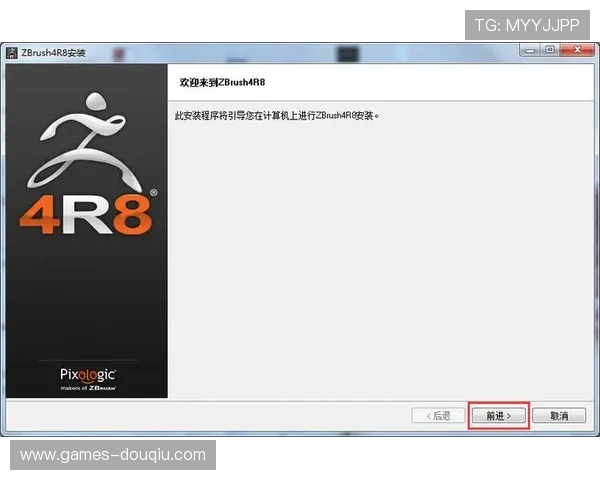Viewport: 600px width, 480px height.
Task: Maximize the installer window
Action: click(549, 50)
